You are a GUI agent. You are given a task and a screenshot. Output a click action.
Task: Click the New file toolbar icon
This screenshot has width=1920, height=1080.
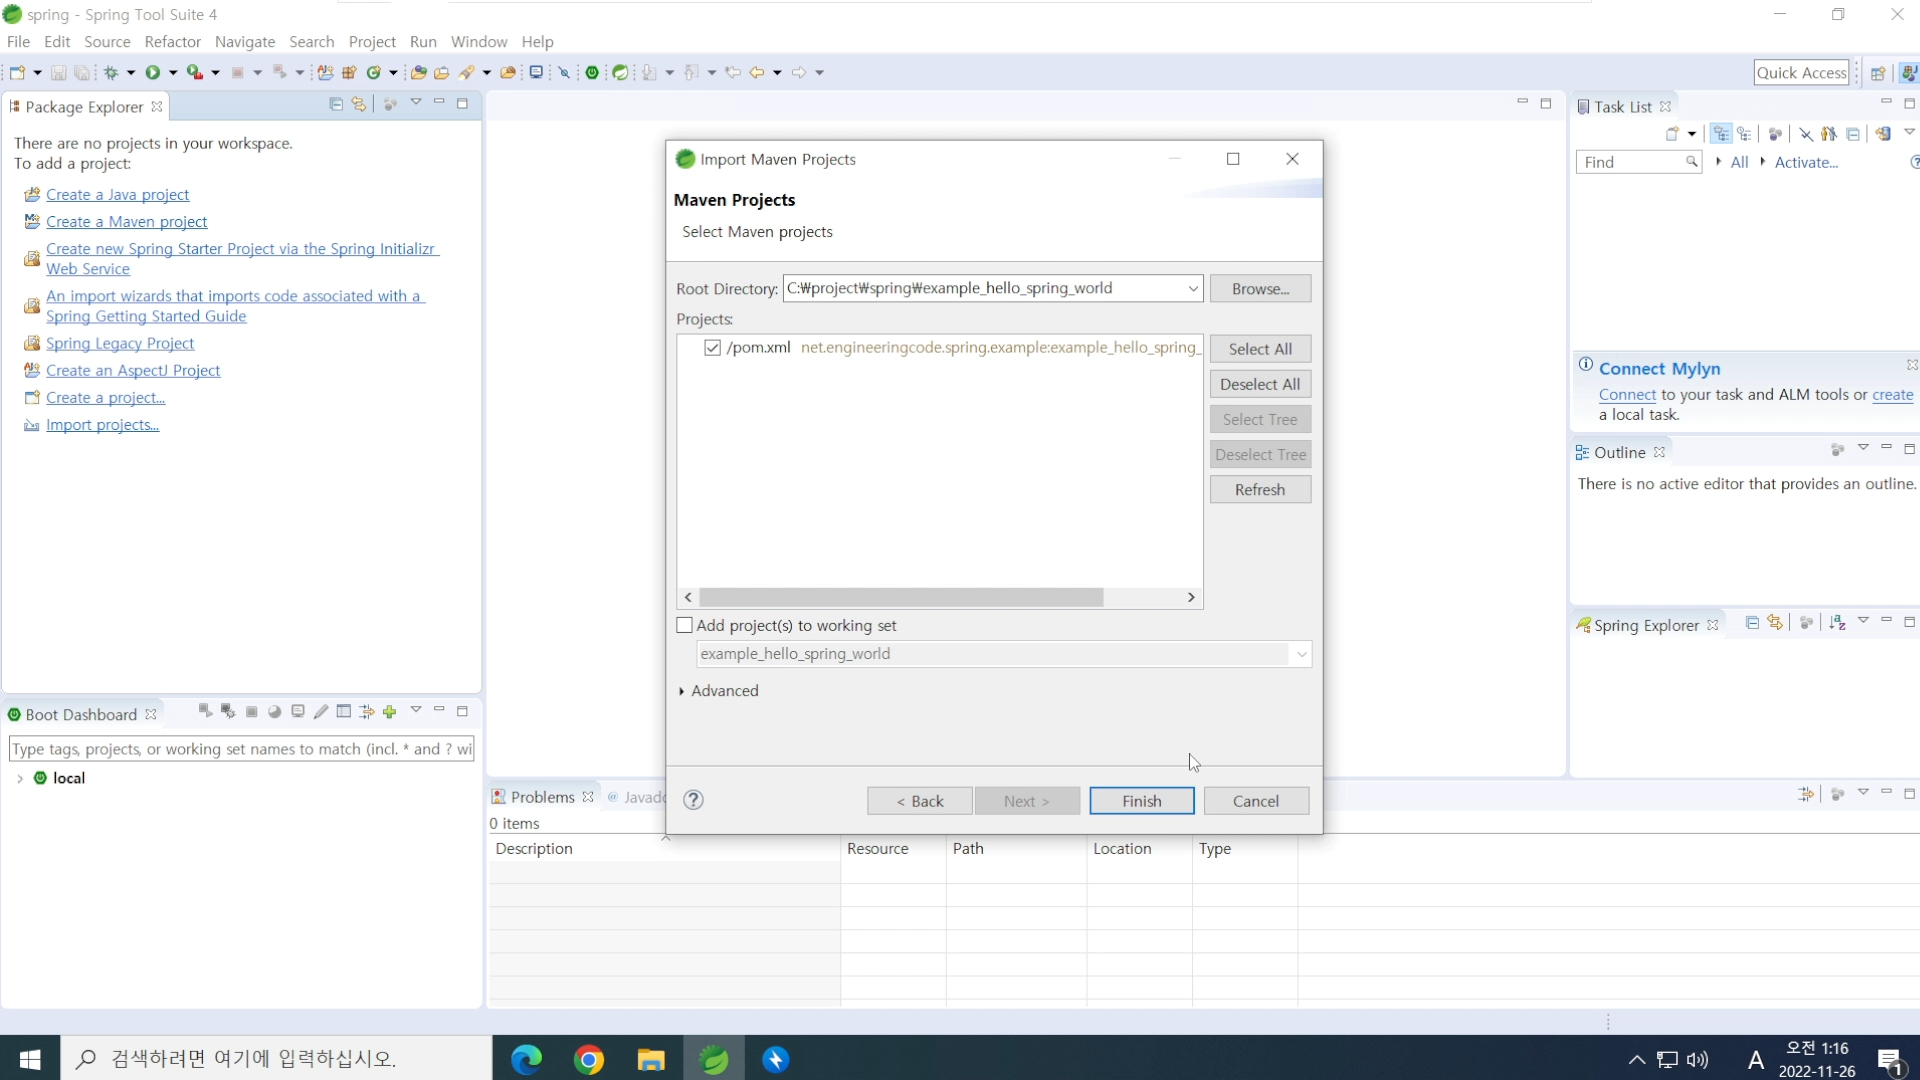click(17, 72)
